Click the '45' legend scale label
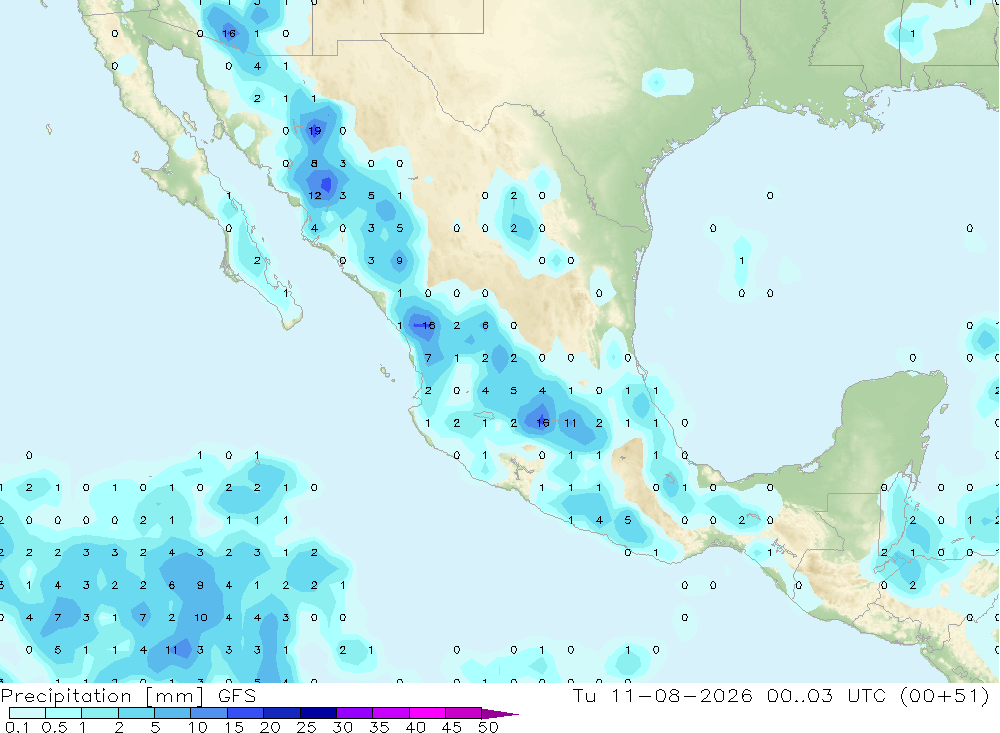Screen dimensions: 1000x733 pyautogui.click(x=452, y=727)
